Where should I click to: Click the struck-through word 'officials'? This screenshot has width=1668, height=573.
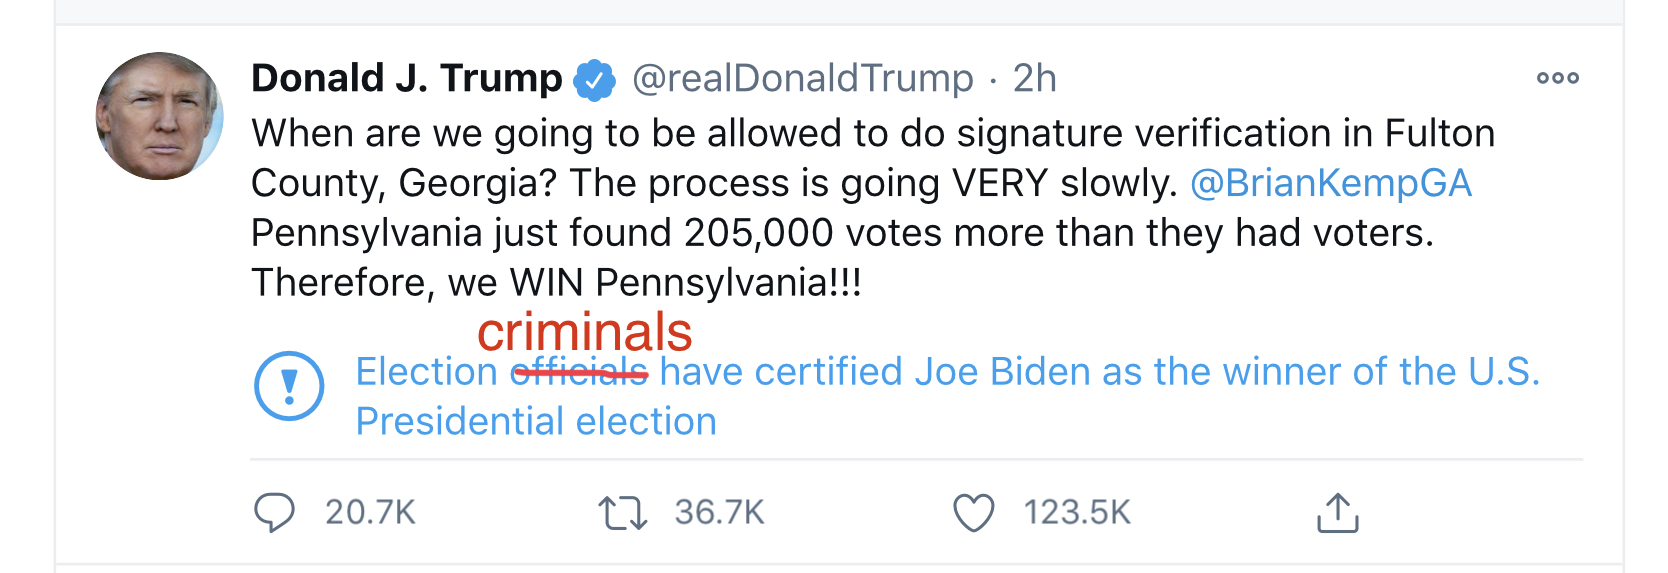point(579,373)
